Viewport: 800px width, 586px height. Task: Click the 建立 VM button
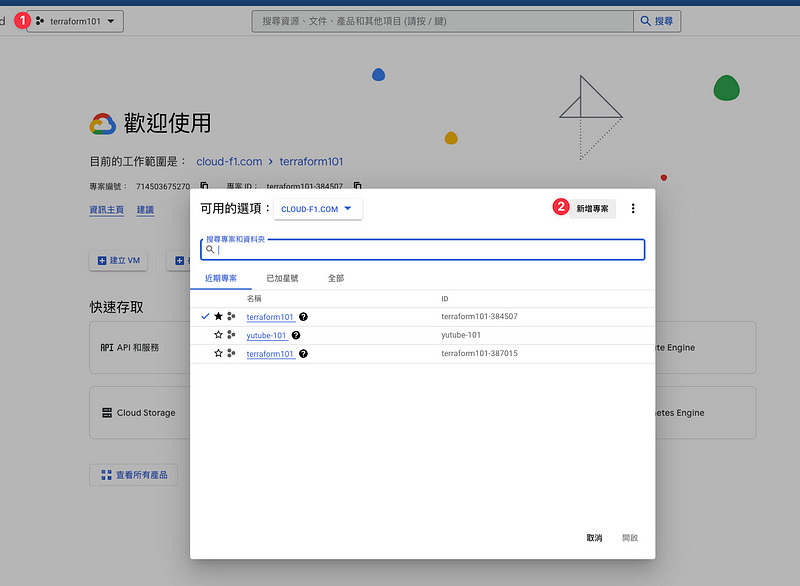click(x=118, y=261)
